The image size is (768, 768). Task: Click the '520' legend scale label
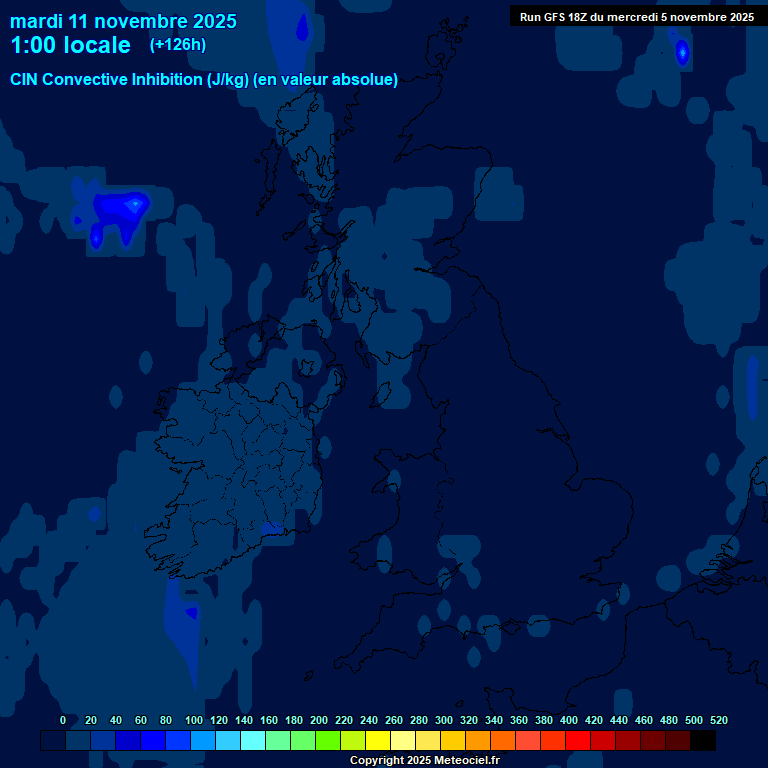click(718, 720)
